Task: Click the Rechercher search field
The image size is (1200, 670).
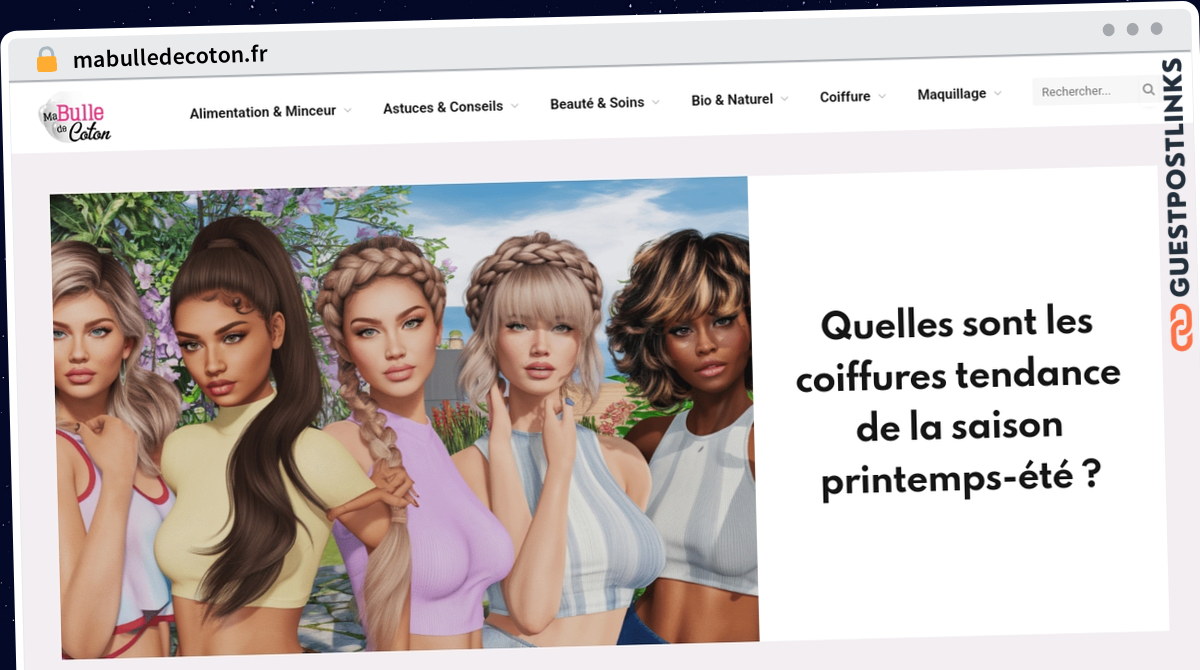Action: click(1086, 91)
